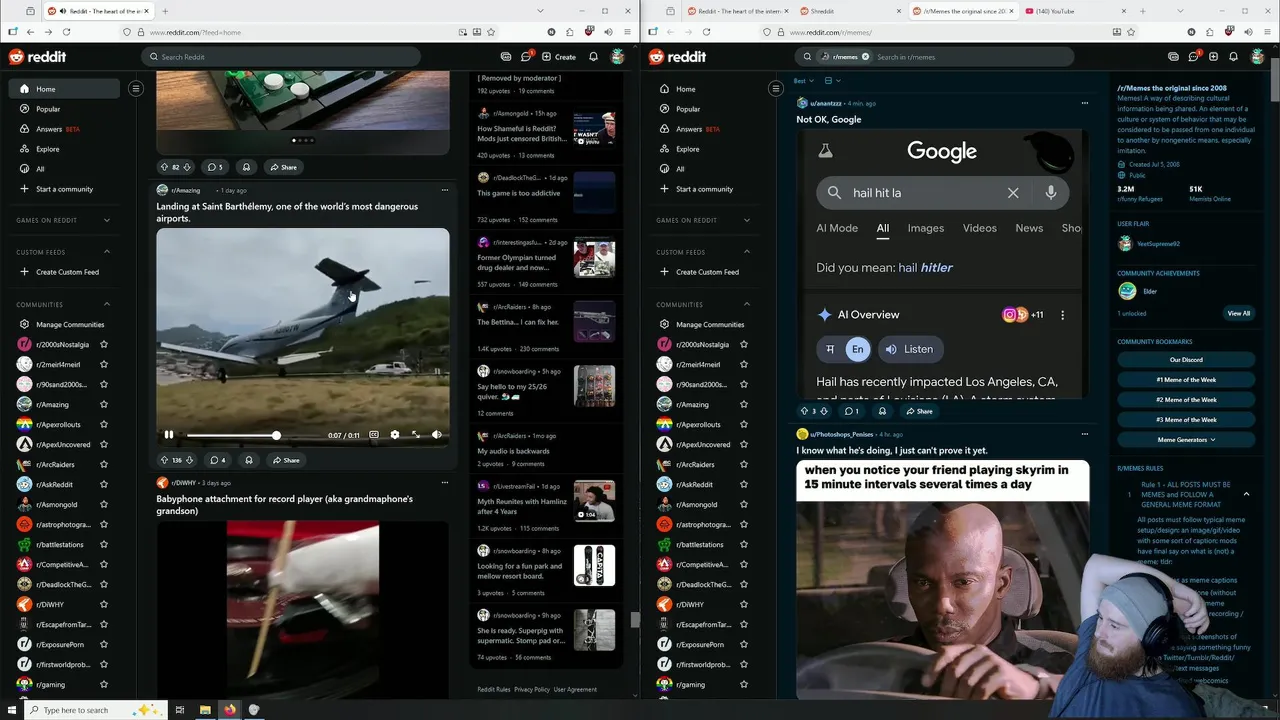
Task: Collapse Custom Feeds section in left window
Action: [x=107, y=252]
